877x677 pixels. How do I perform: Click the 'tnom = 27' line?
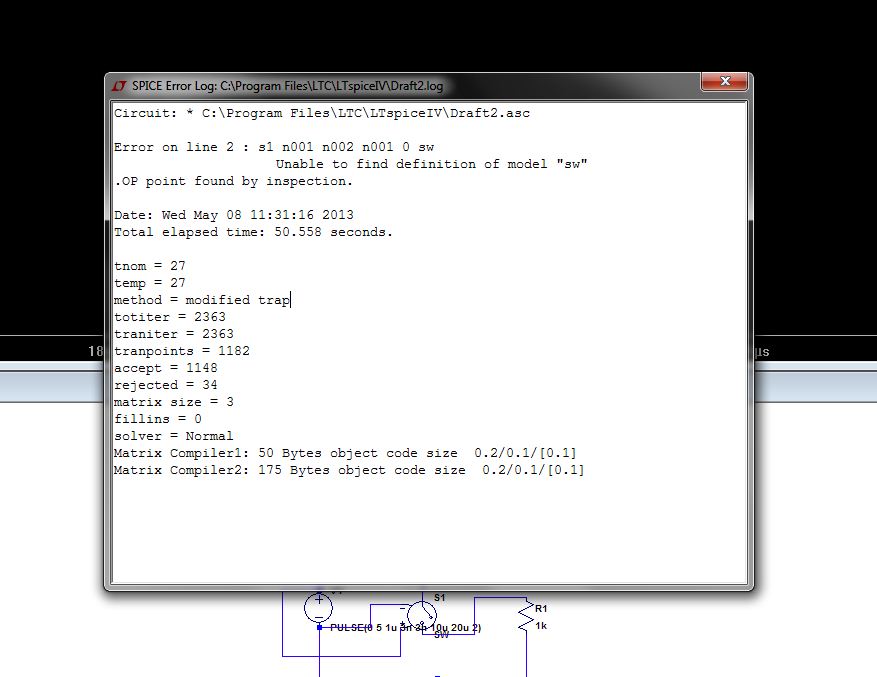(x=149, y=266)
